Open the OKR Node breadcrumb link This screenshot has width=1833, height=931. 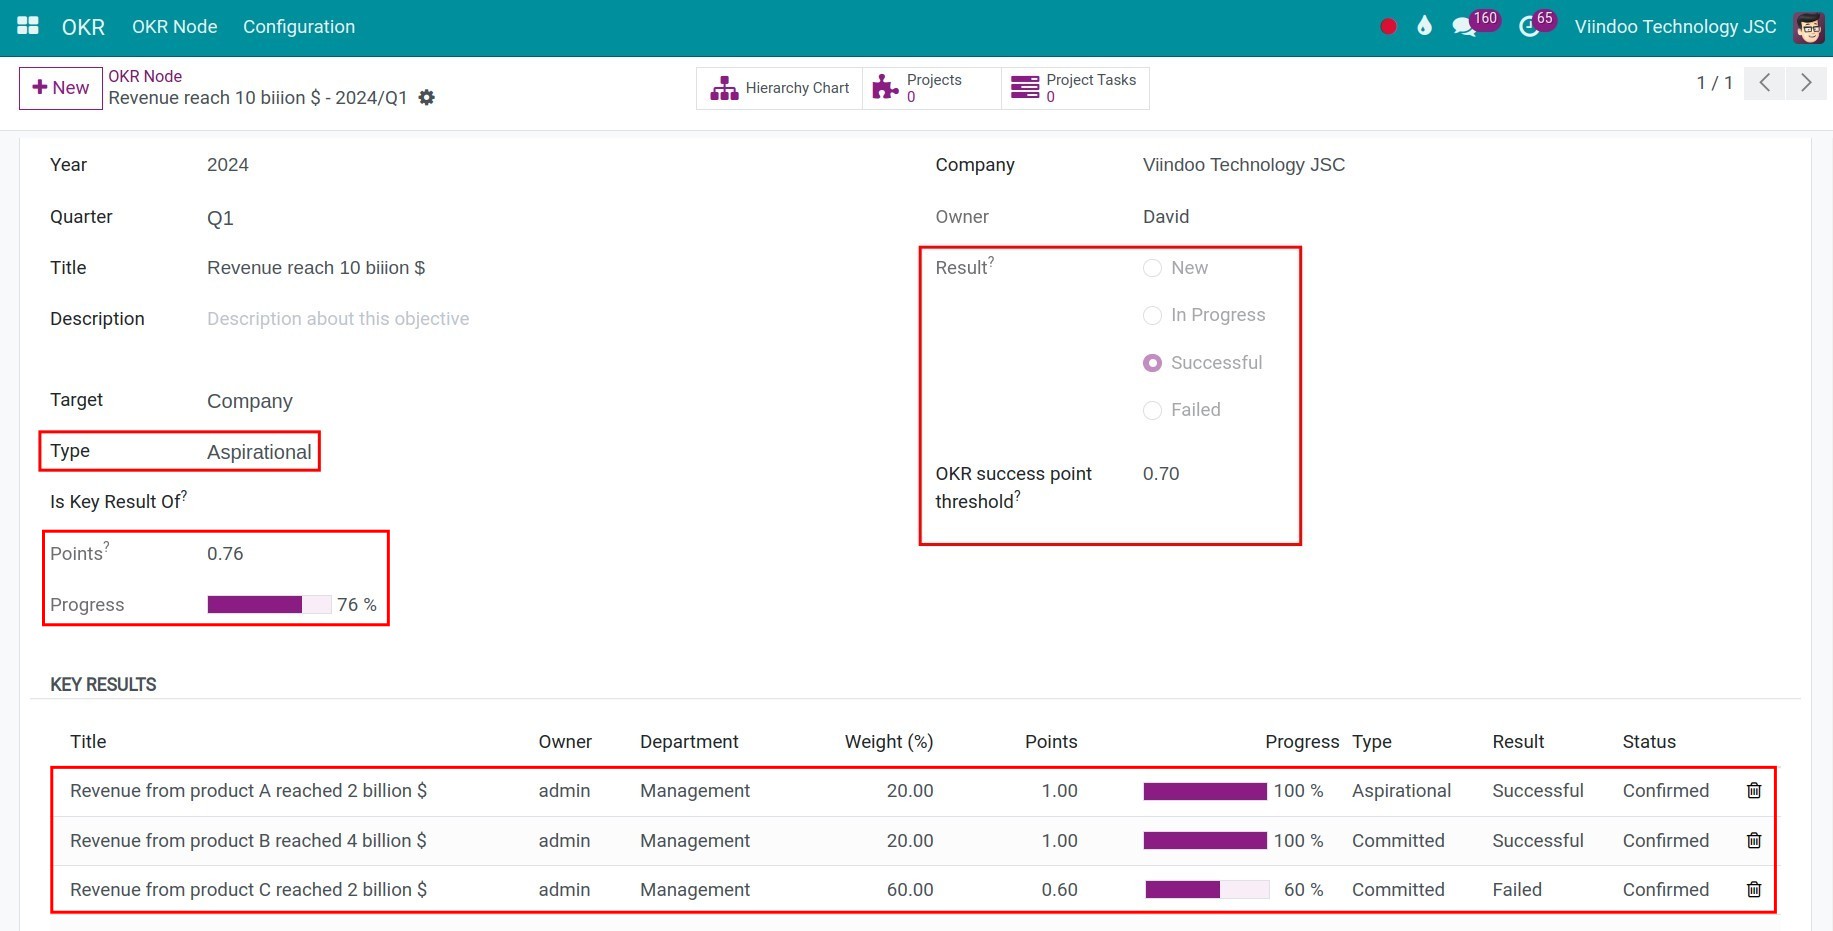(145, 76)
